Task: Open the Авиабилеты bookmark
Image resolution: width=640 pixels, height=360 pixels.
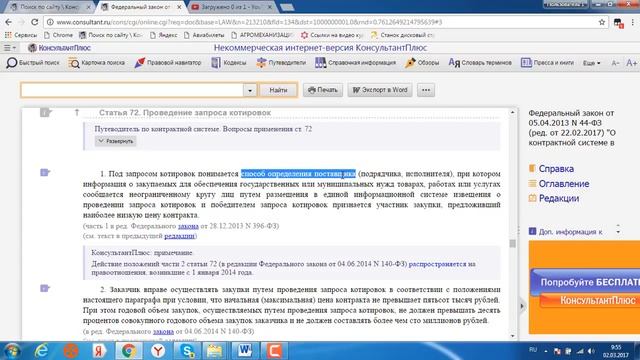Action: pyautogui.click(x=204, y=35)
